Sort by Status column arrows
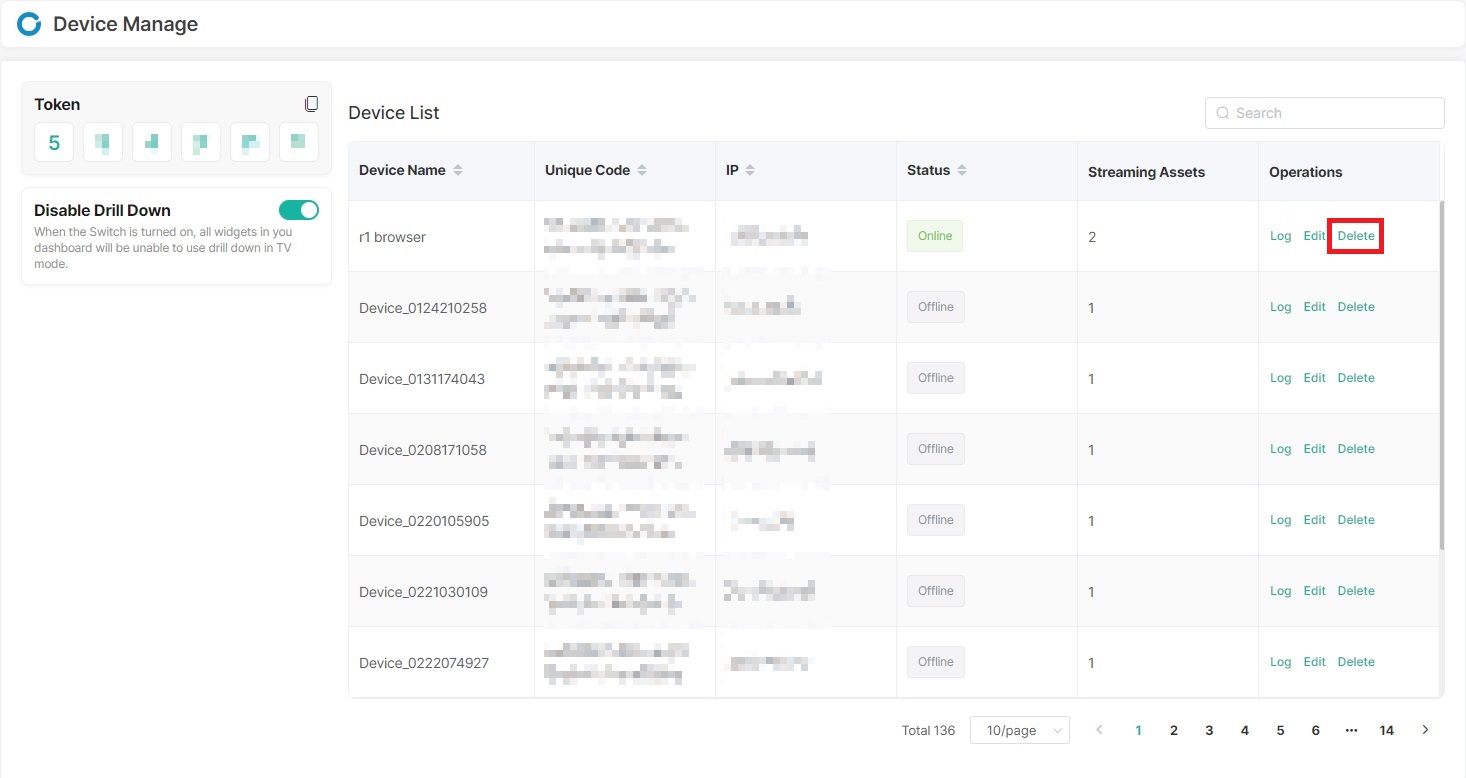The image size is (1466, 778). tap(962, 171)
